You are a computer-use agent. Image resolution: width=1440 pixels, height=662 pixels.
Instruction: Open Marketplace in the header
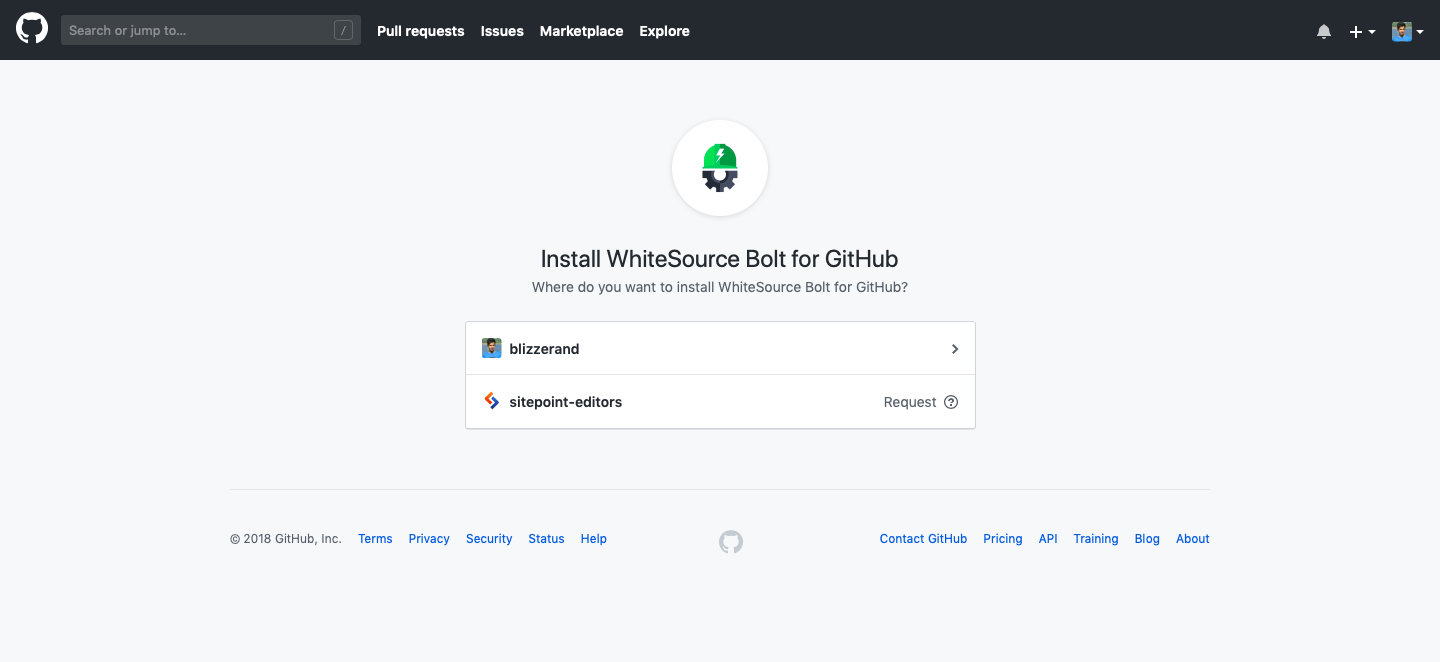point(581,31)
